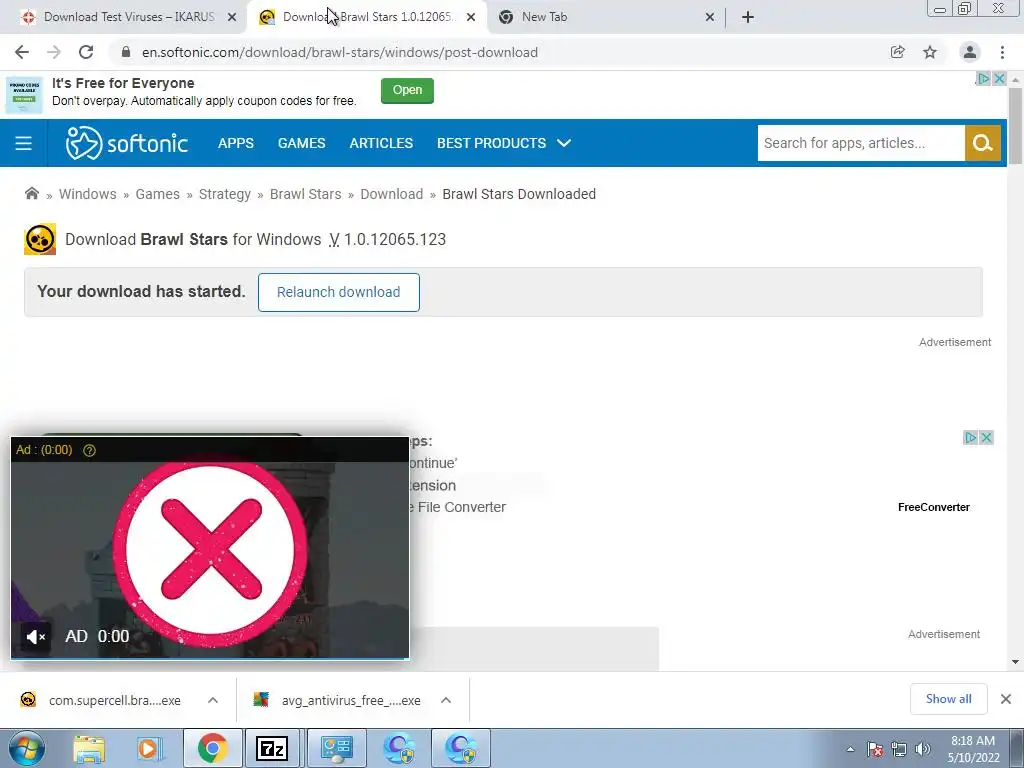Click the Chrome taskbar icon
This screenshot has height=768, width=1024.
tap(212, 748)
